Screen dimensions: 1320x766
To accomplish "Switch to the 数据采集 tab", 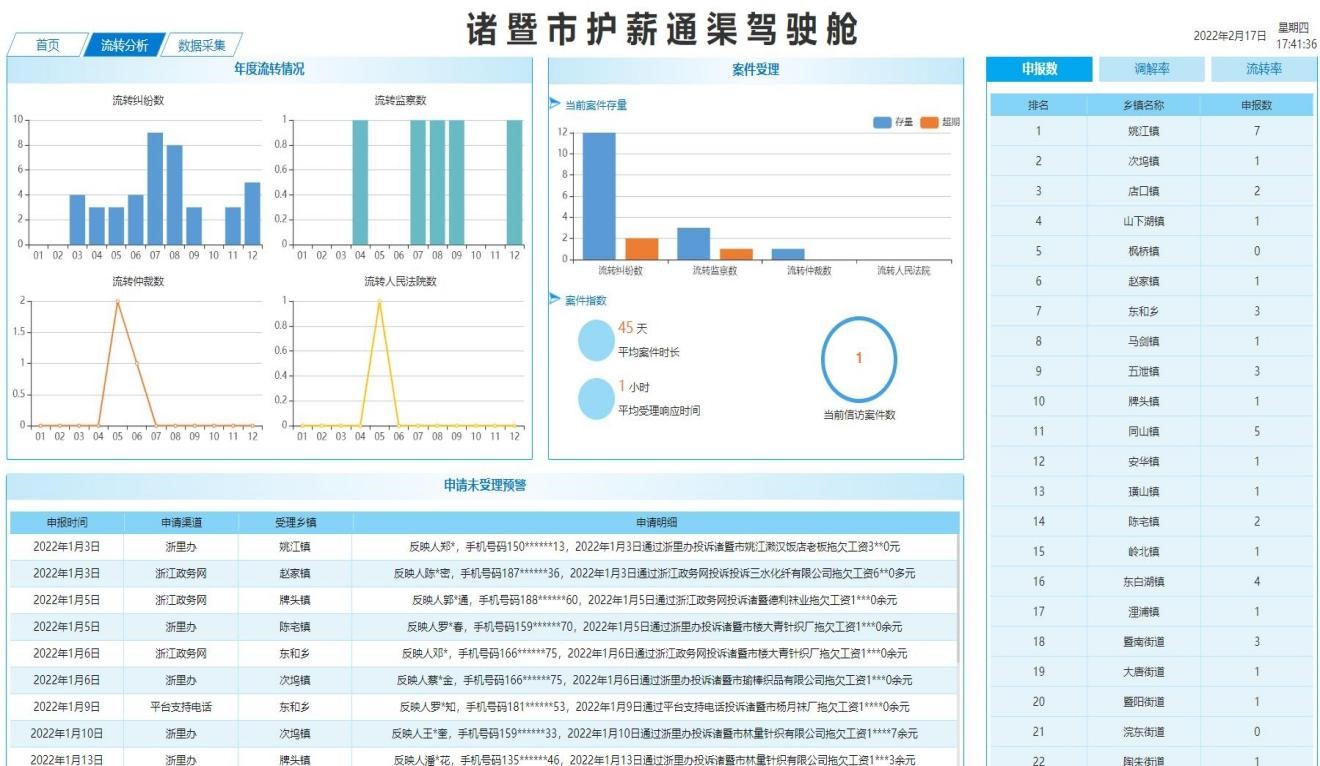I will click(x=201, y=45).
